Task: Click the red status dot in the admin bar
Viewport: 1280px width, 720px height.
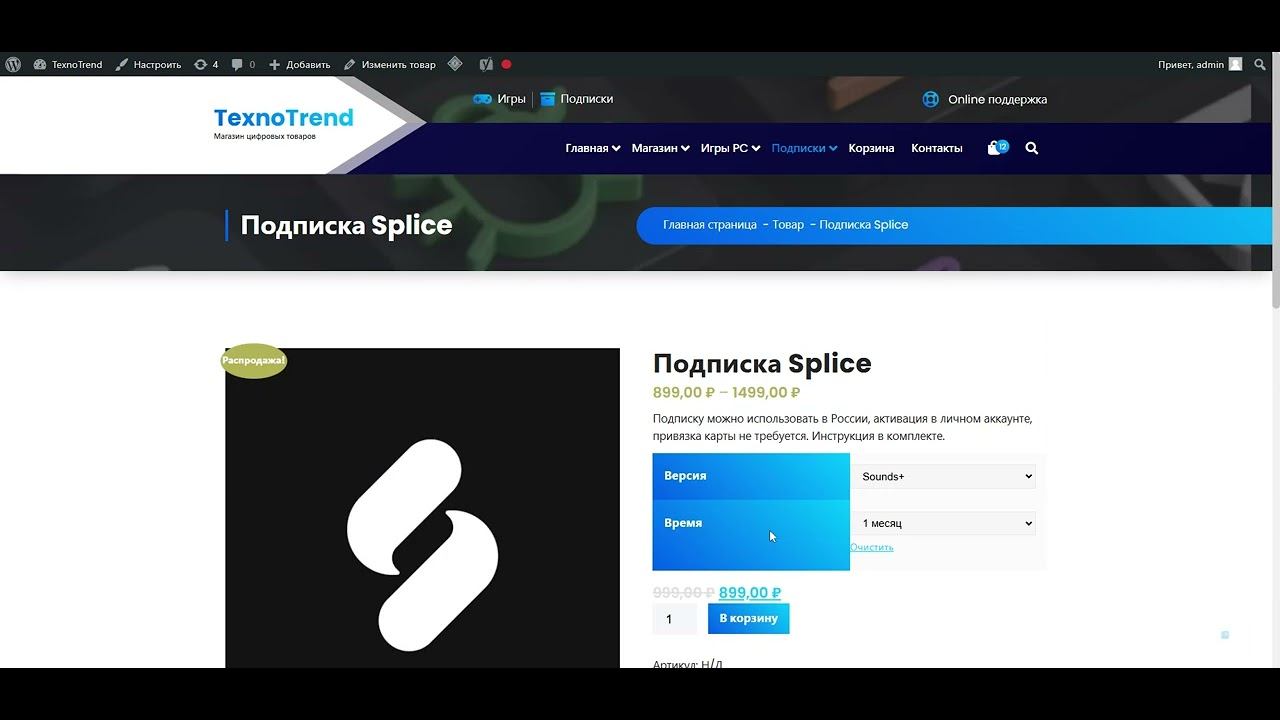Action: 506,64
